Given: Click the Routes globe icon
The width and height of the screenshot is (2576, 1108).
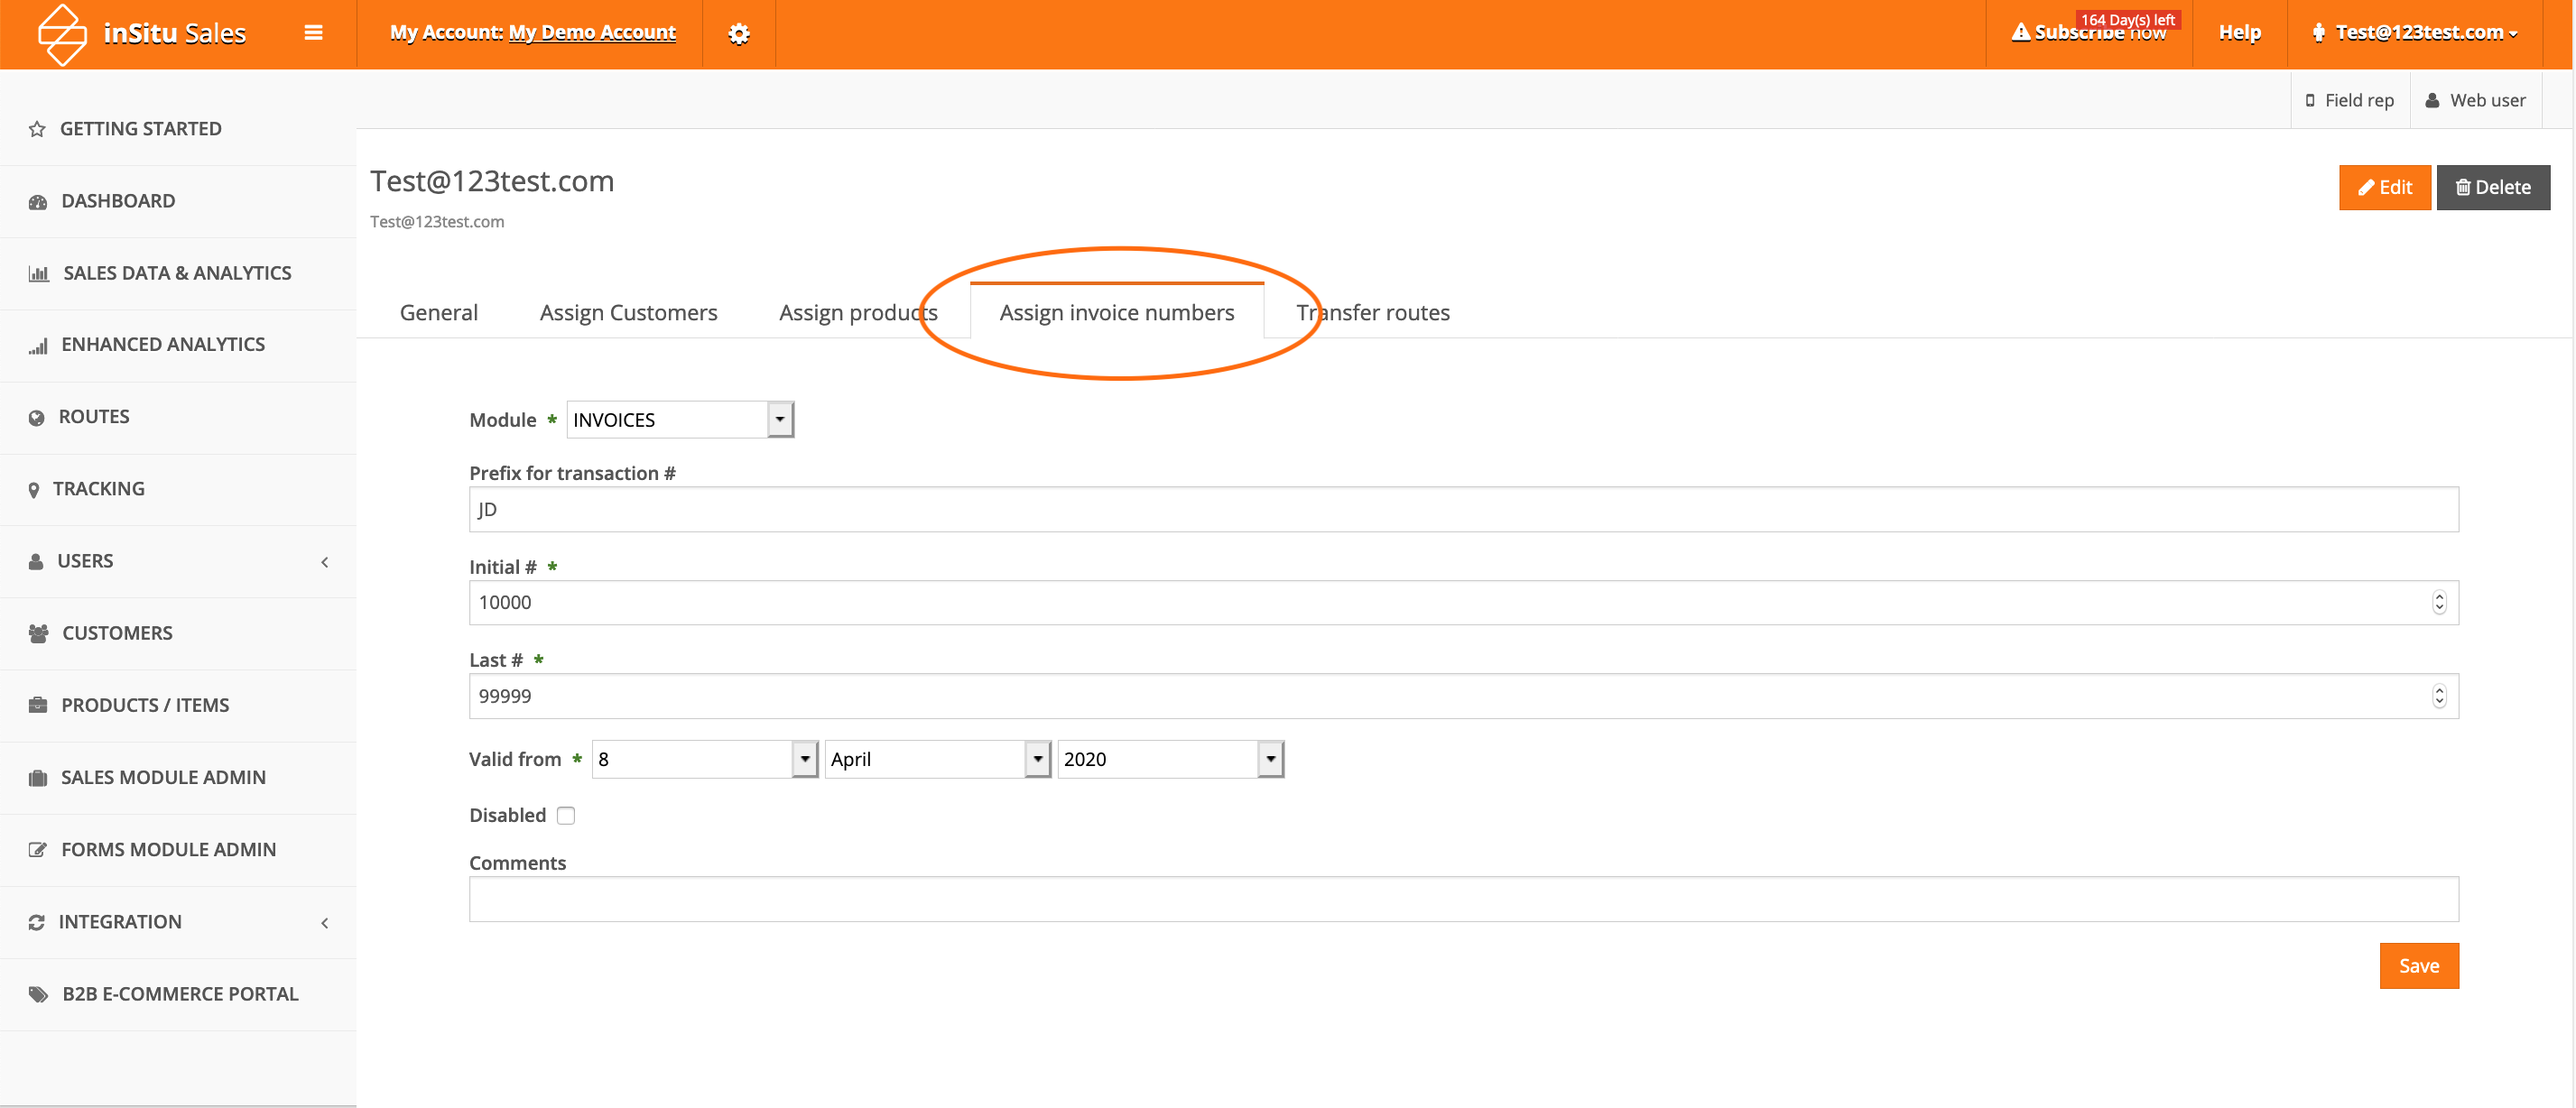Looking at the screenshot, I should (37, 417).
